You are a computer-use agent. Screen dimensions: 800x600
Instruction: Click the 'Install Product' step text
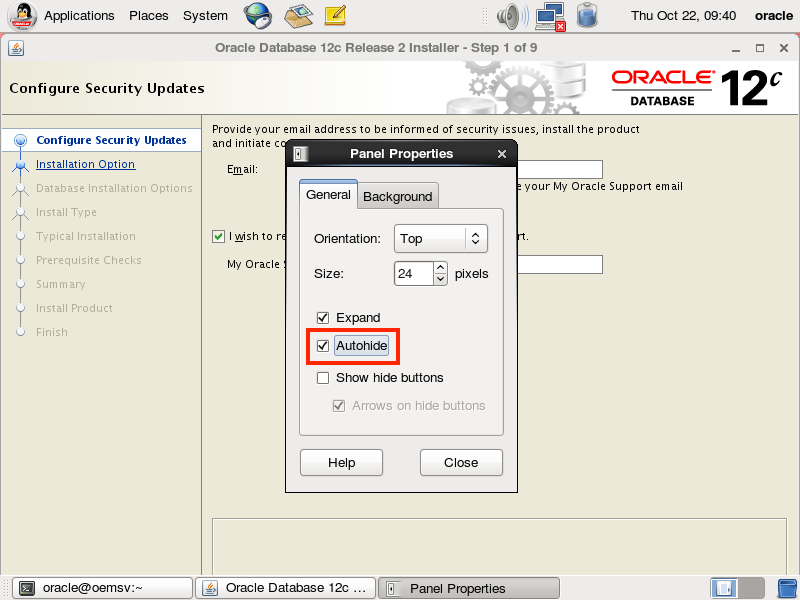(74, 308)
